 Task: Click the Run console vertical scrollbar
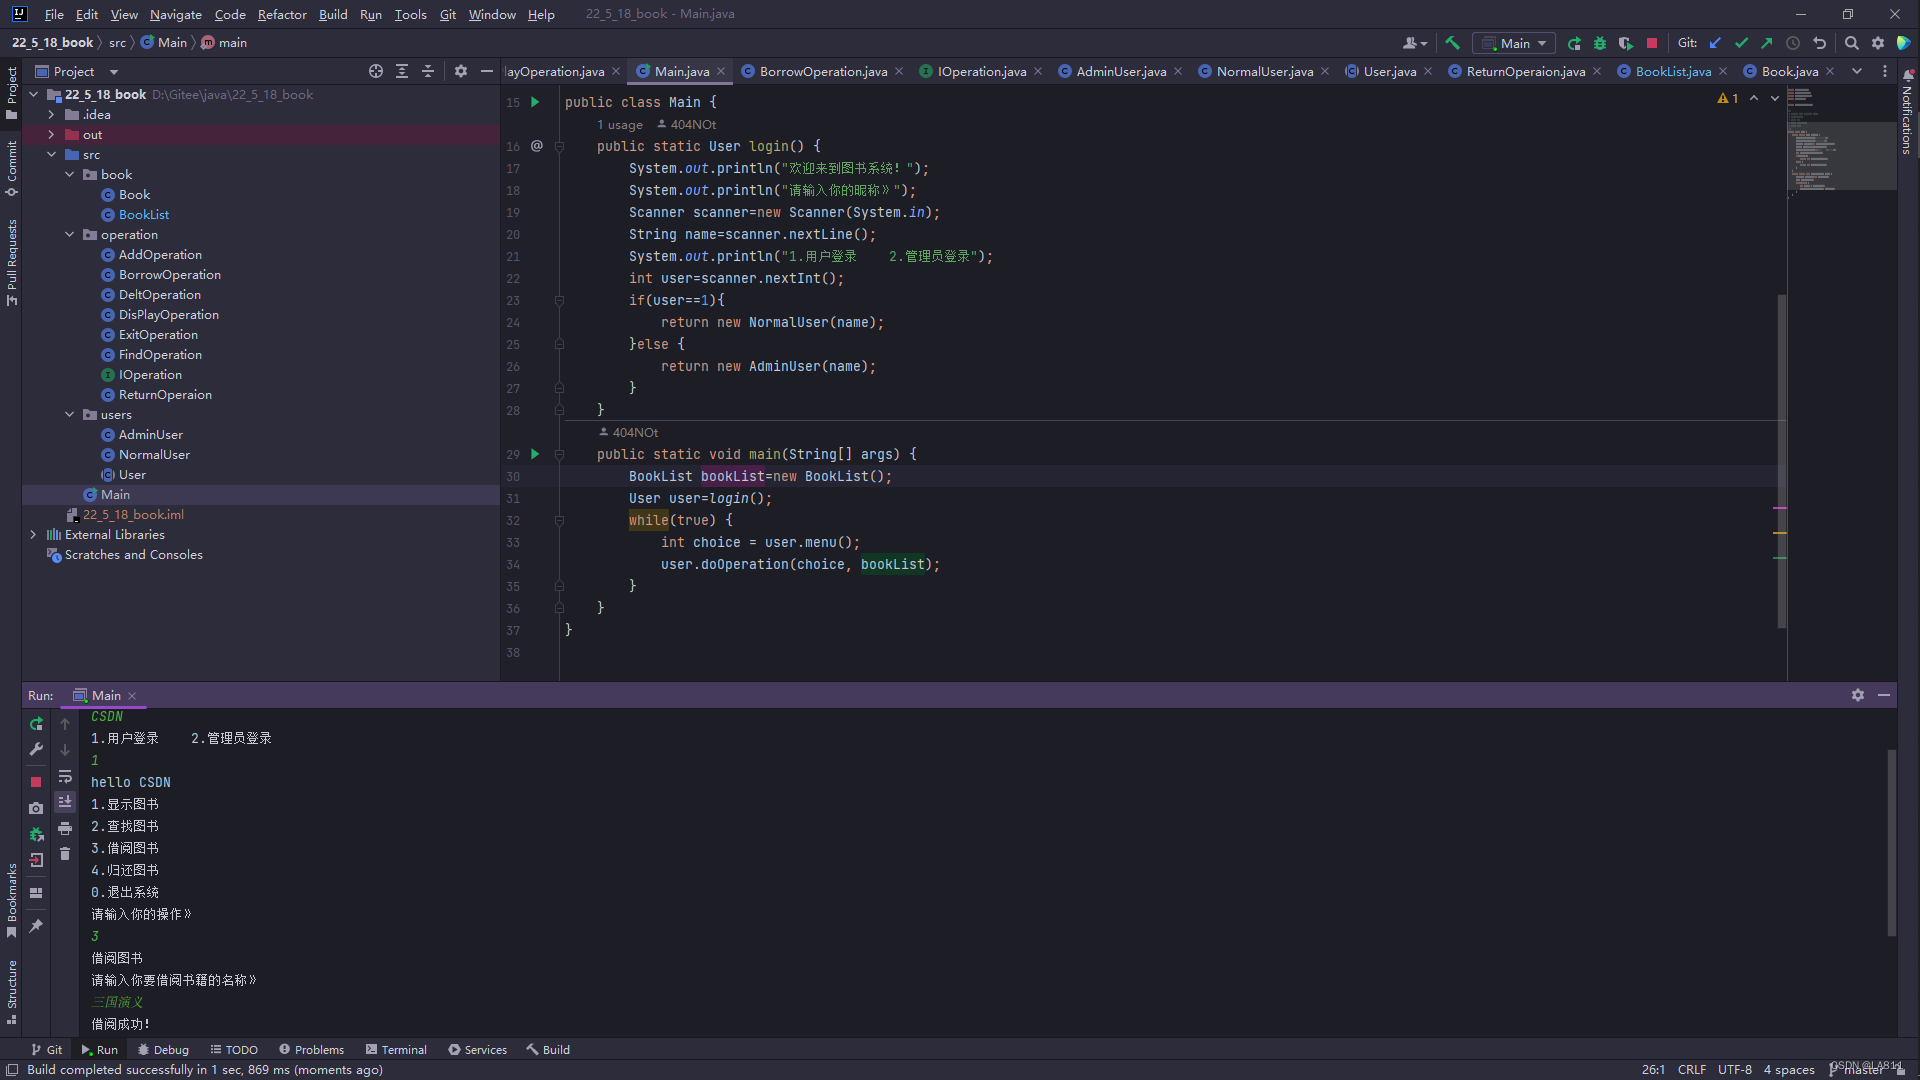tap(1891, 842)
